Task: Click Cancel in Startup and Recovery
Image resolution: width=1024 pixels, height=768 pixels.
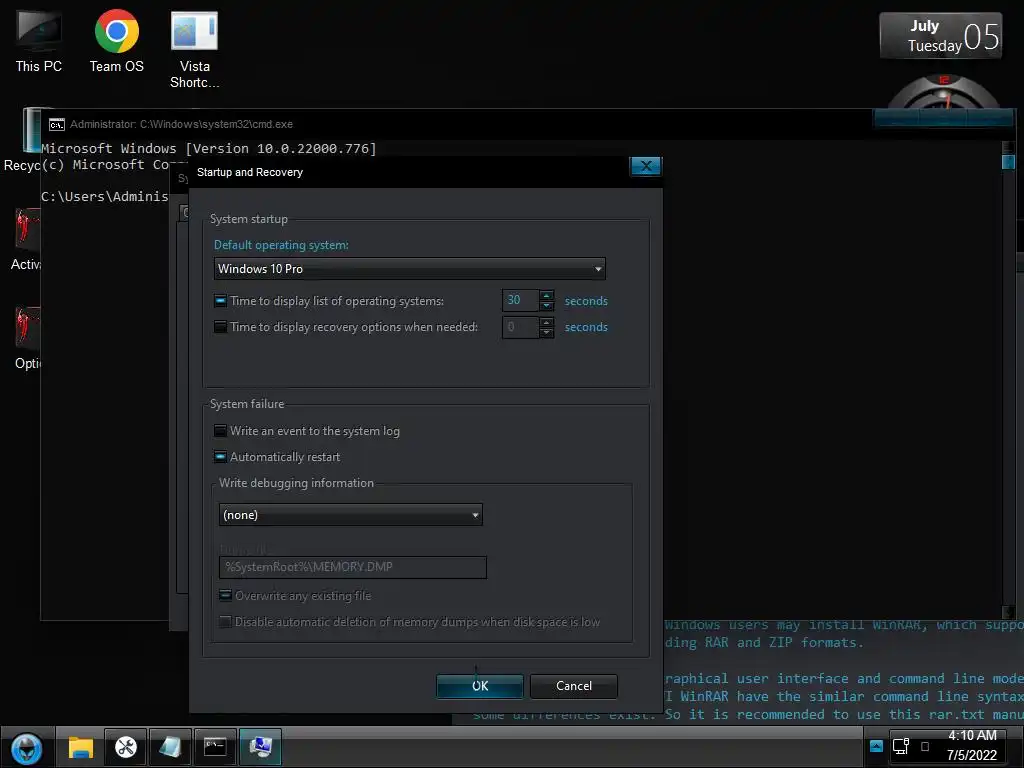Action: coord(573,686)
